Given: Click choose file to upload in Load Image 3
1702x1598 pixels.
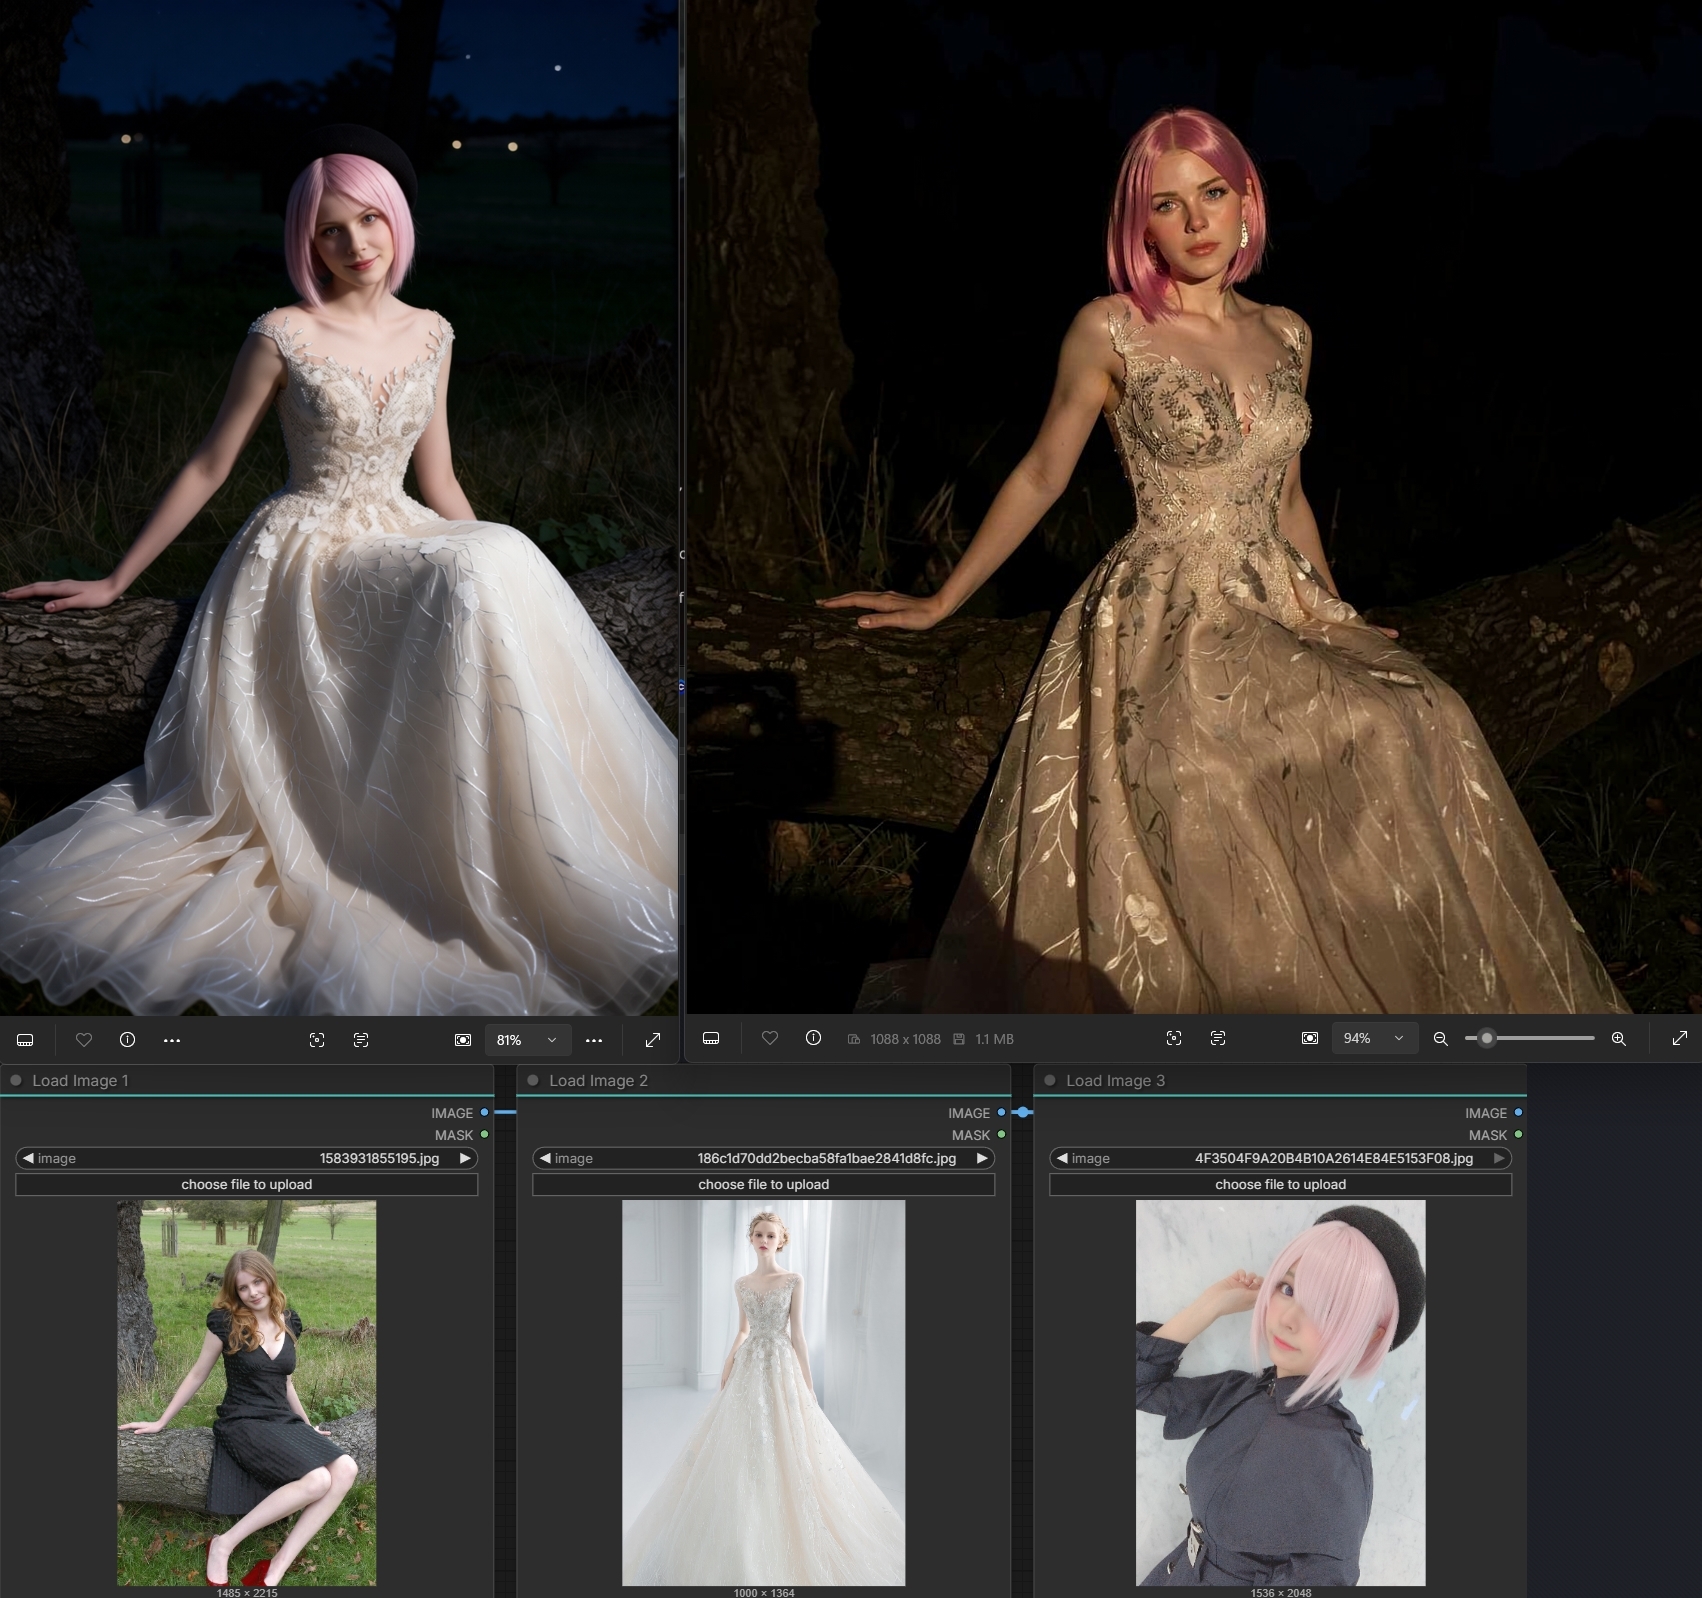Looking at the screenshot, I should coord(1280,1184).
